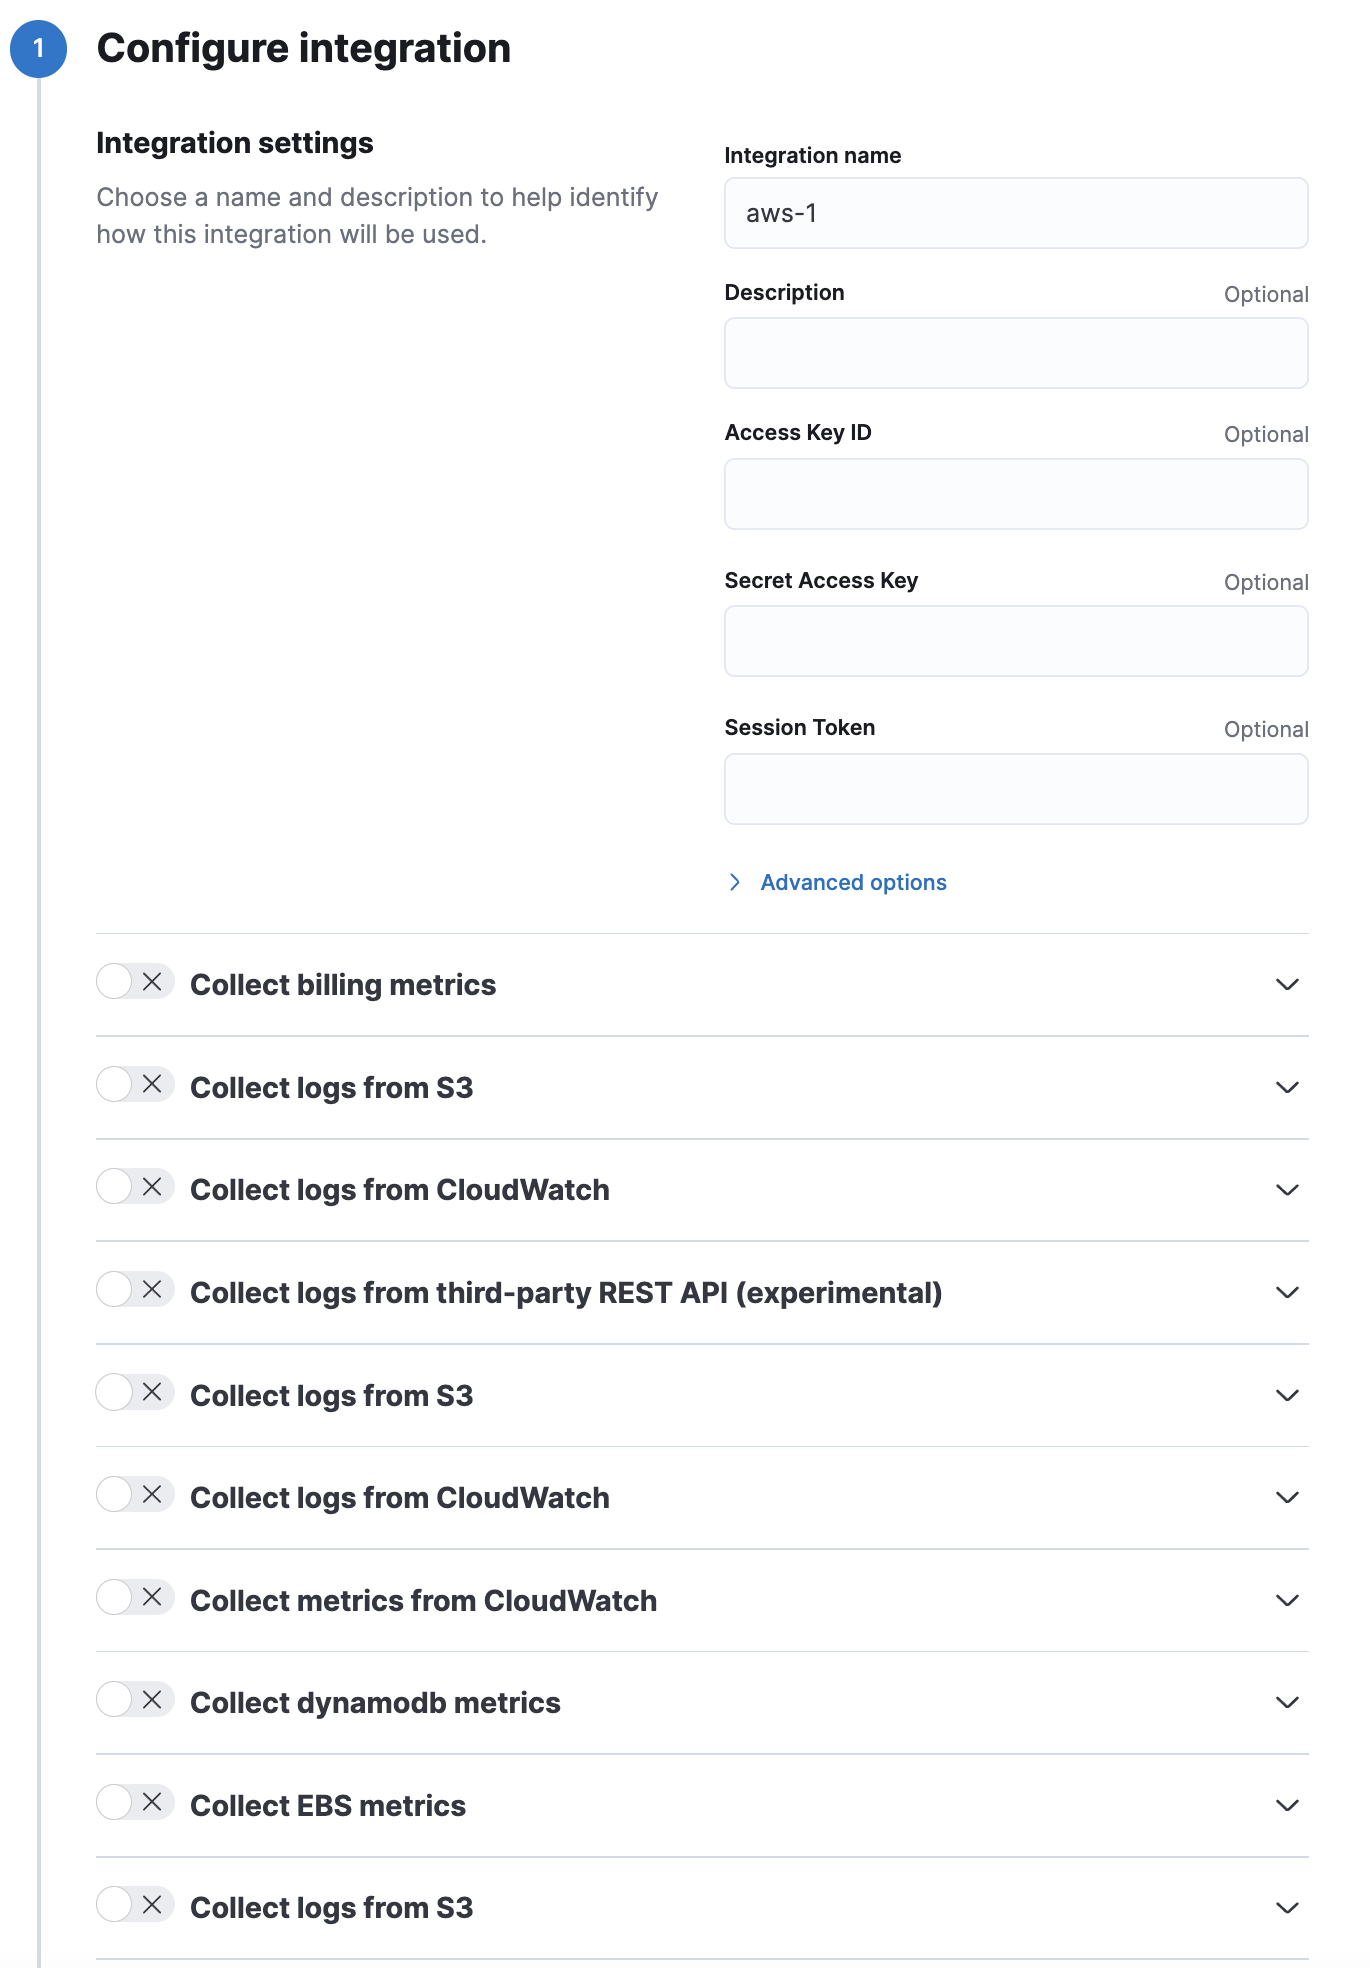Image resolution: width=1370 pixels, height=1968 pixels.
Task: Turn on the Collect EBS metrics toggle
Action: pos(135,1803)
